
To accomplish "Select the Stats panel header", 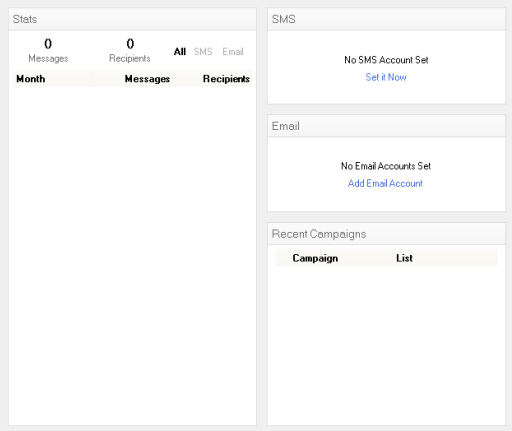I will click(132, 19).
